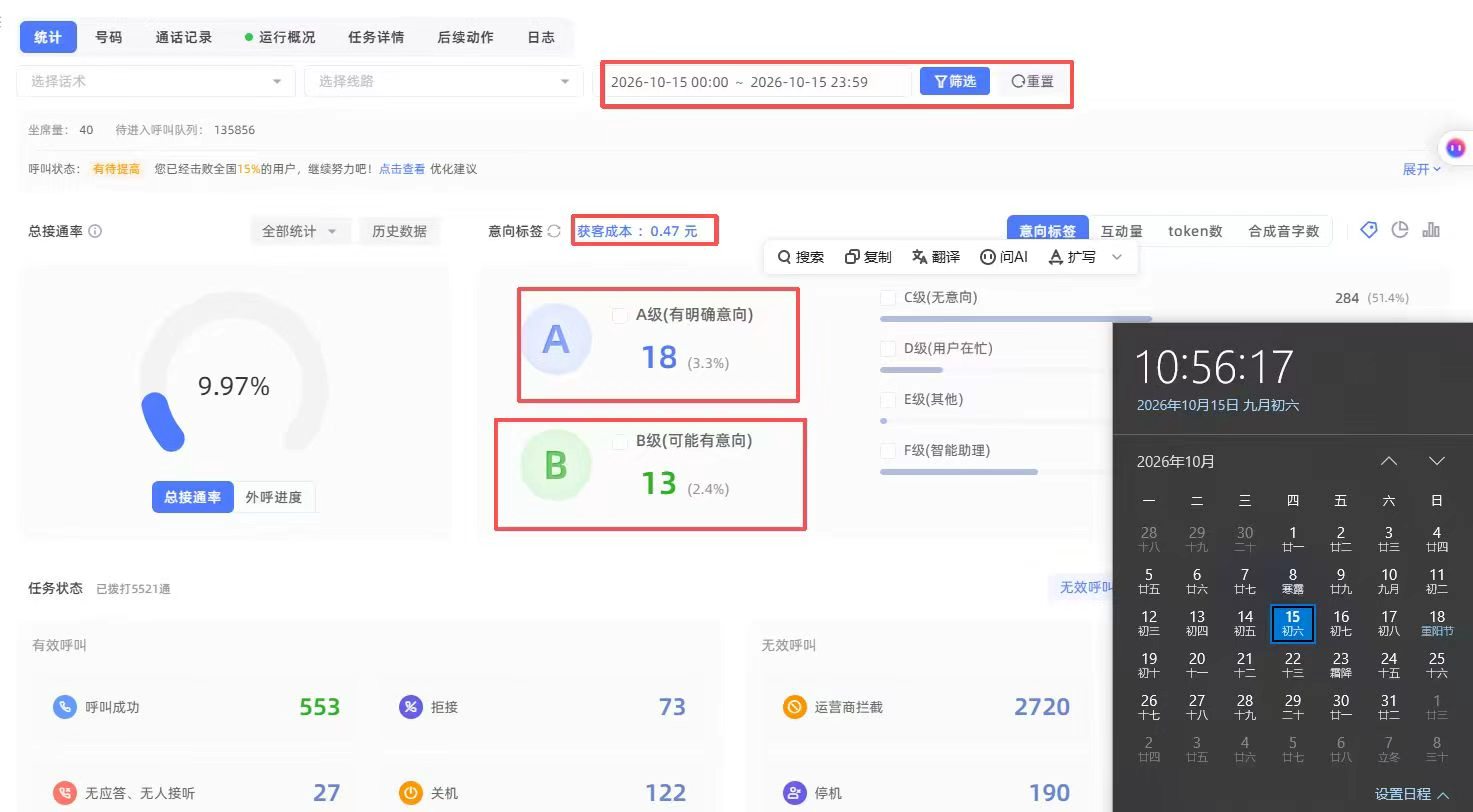This screenshot has height=812, width=1473.
Task: Check the B级(可能有意向) checkbox
Action: click(x=619, y=441)
